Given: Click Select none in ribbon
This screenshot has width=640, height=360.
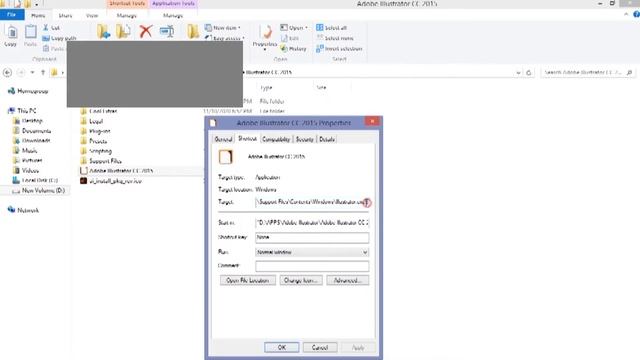Looking at the screenshot, I should pyautogui.click(x=335, y=38).
